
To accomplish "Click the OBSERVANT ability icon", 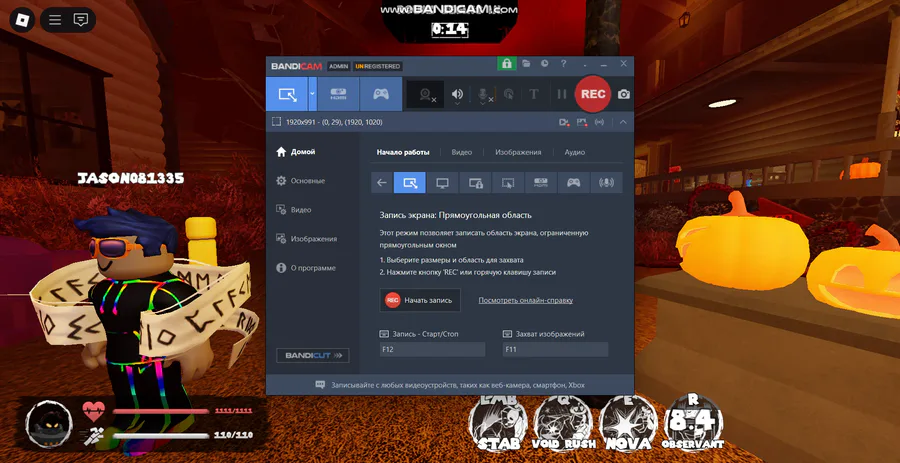I will coord(693,422).
